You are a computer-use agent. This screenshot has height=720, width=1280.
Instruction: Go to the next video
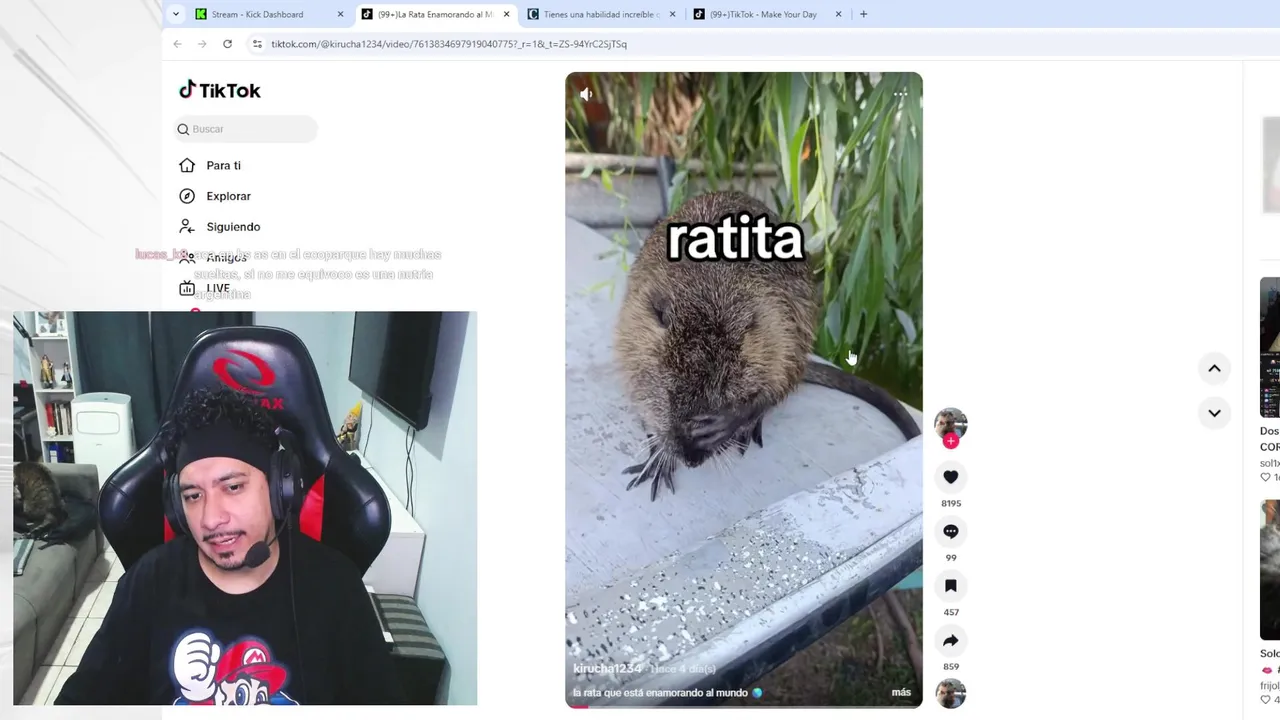pos(1214,412)
